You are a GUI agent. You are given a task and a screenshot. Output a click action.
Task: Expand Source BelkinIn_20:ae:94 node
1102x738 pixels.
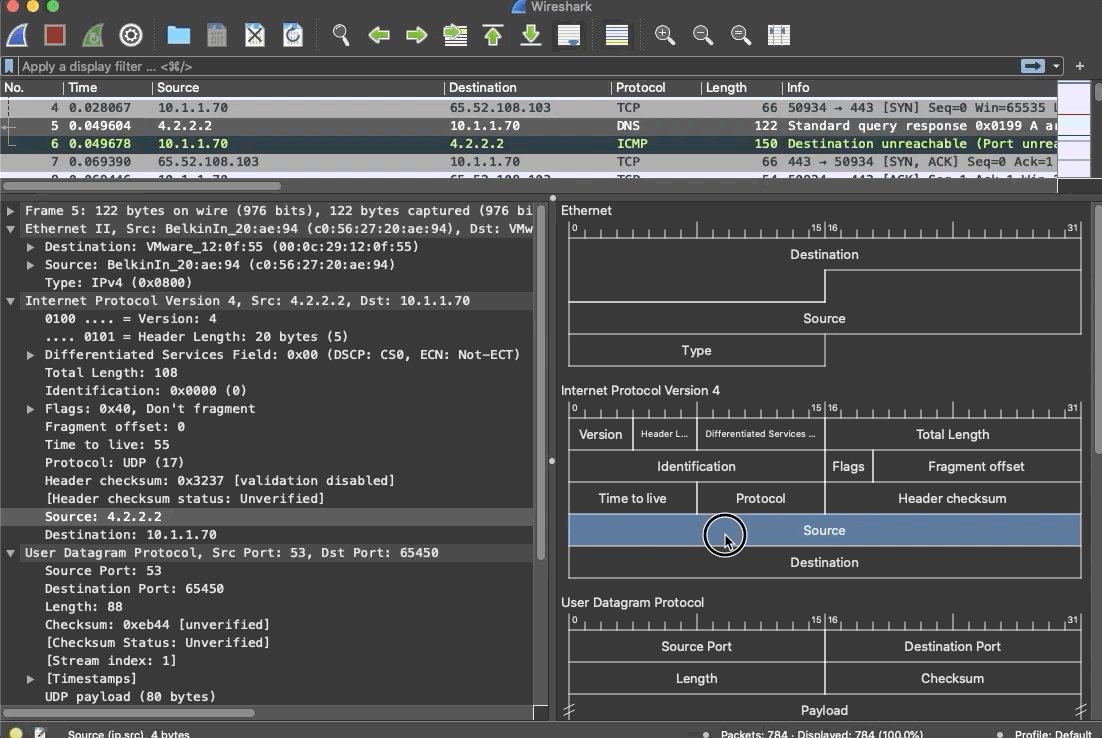click(x=30, y=265)
